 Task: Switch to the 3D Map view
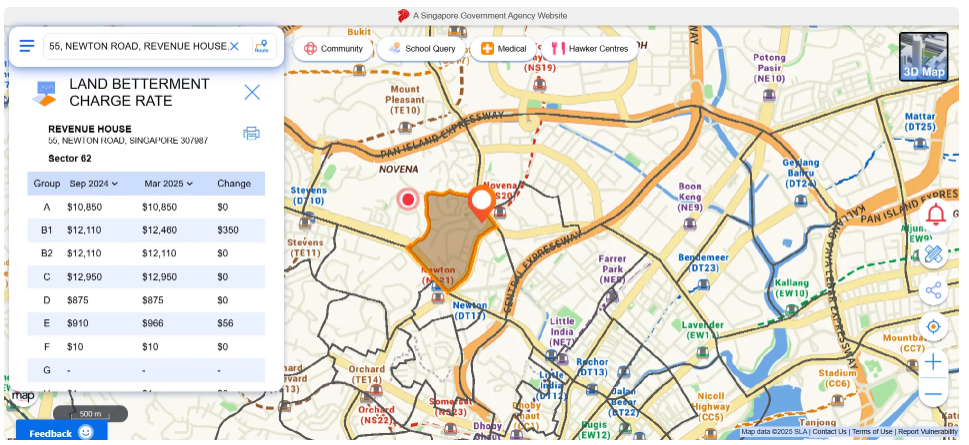(923, 56)
